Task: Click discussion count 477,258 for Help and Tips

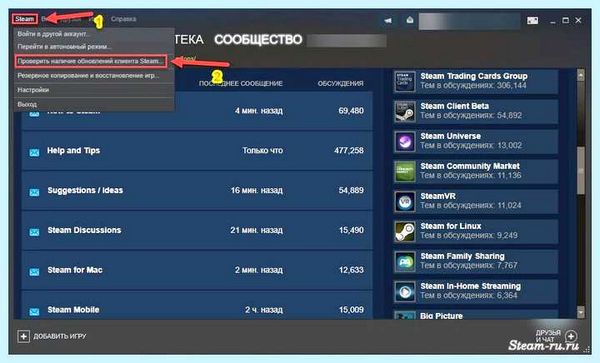Action: pos(349,150)
